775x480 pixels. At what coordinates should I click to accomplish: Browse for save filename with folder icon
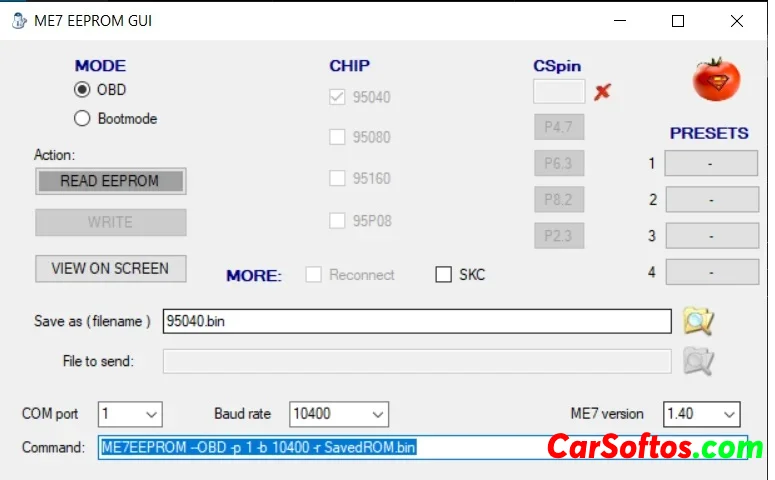[698, 321]
